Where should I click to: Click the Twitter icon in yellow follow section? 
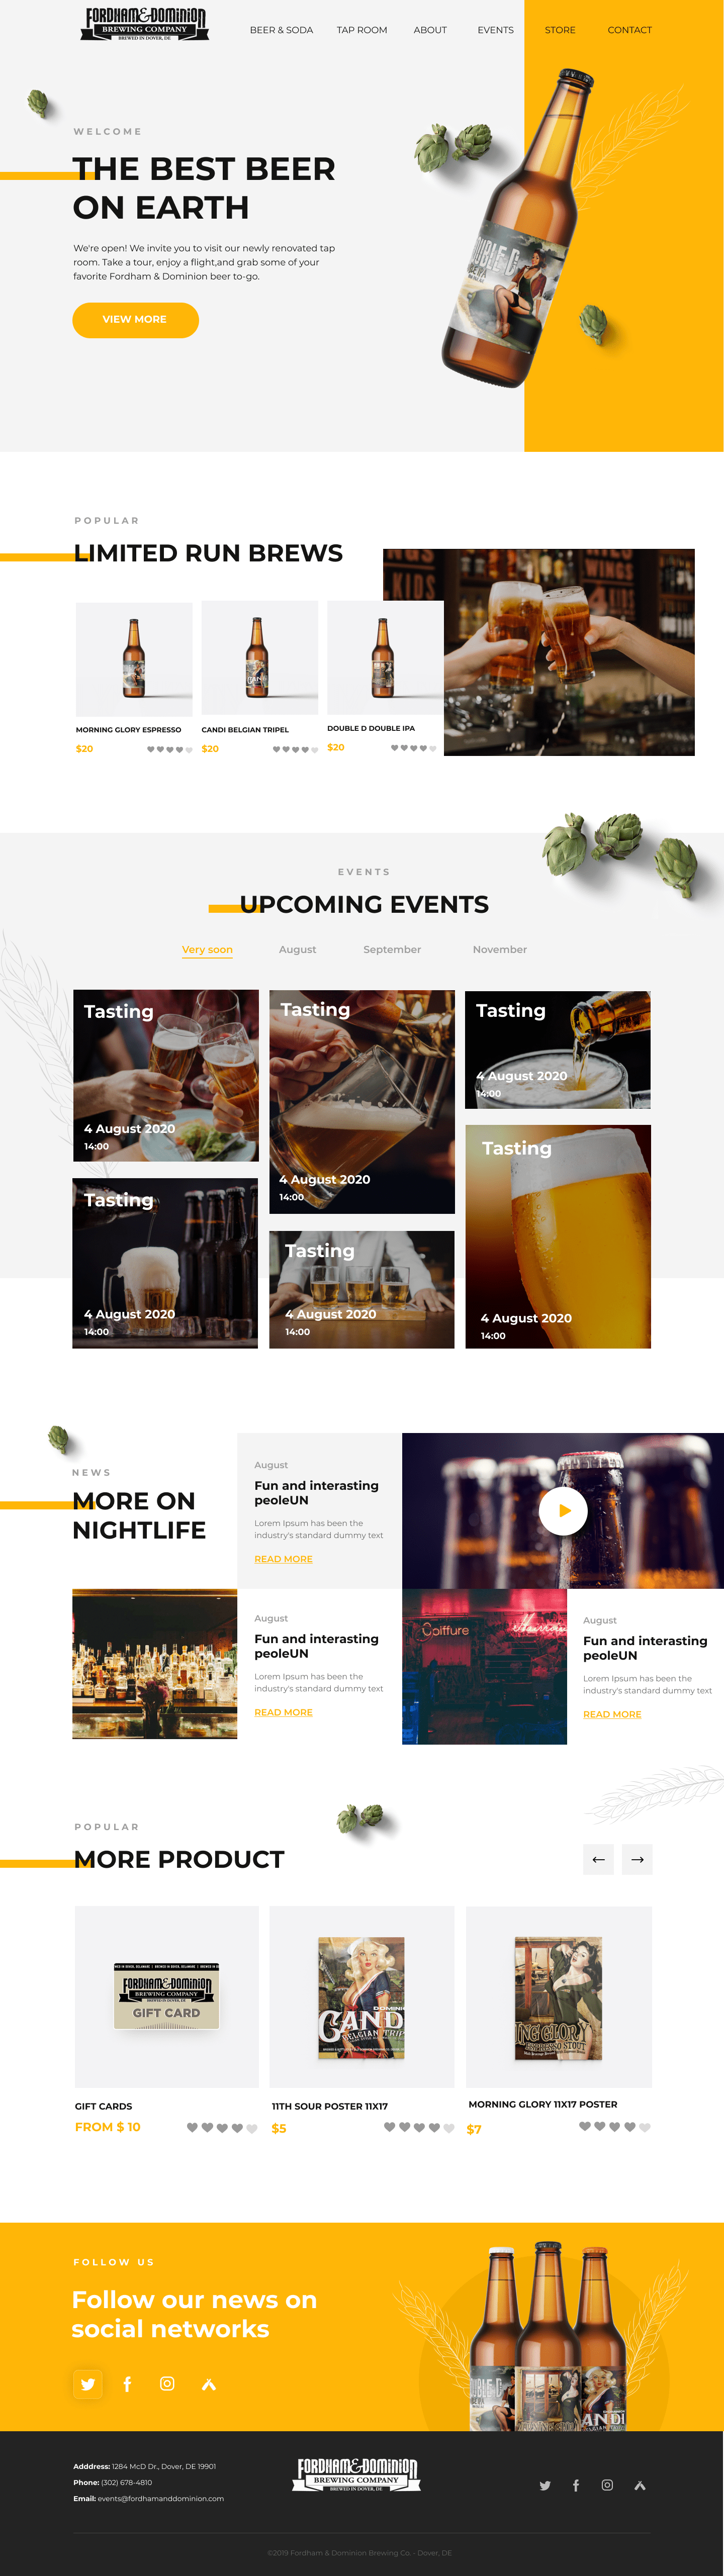point(88,2384)
